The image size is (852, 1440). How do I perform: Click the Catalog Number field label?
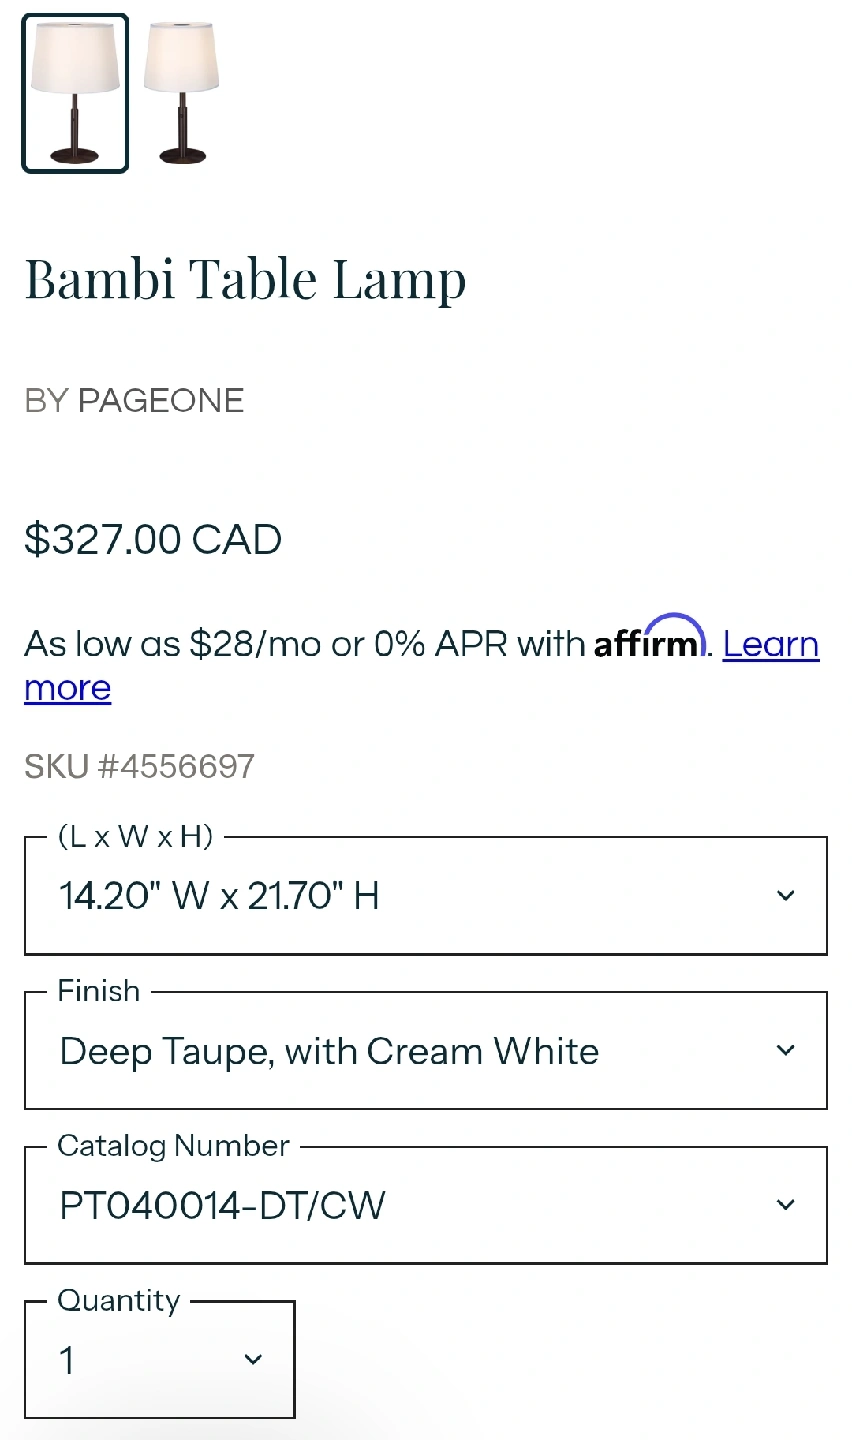coord(174,1146)
